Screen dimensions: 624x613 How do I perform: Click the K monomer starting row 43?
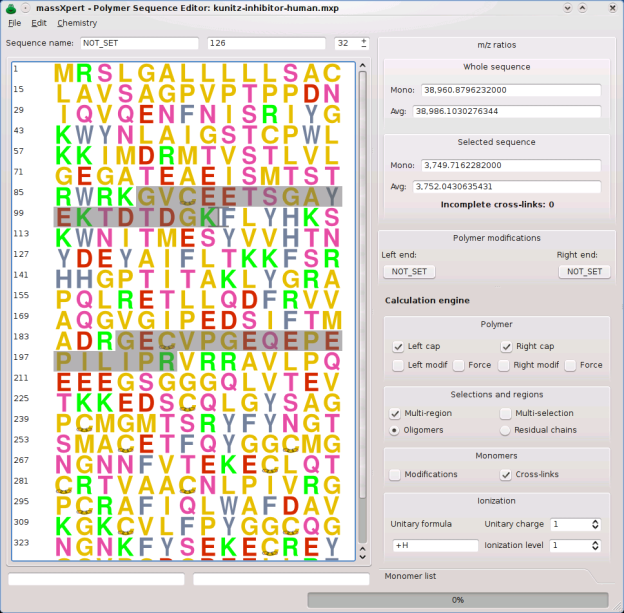pos(65,135)
